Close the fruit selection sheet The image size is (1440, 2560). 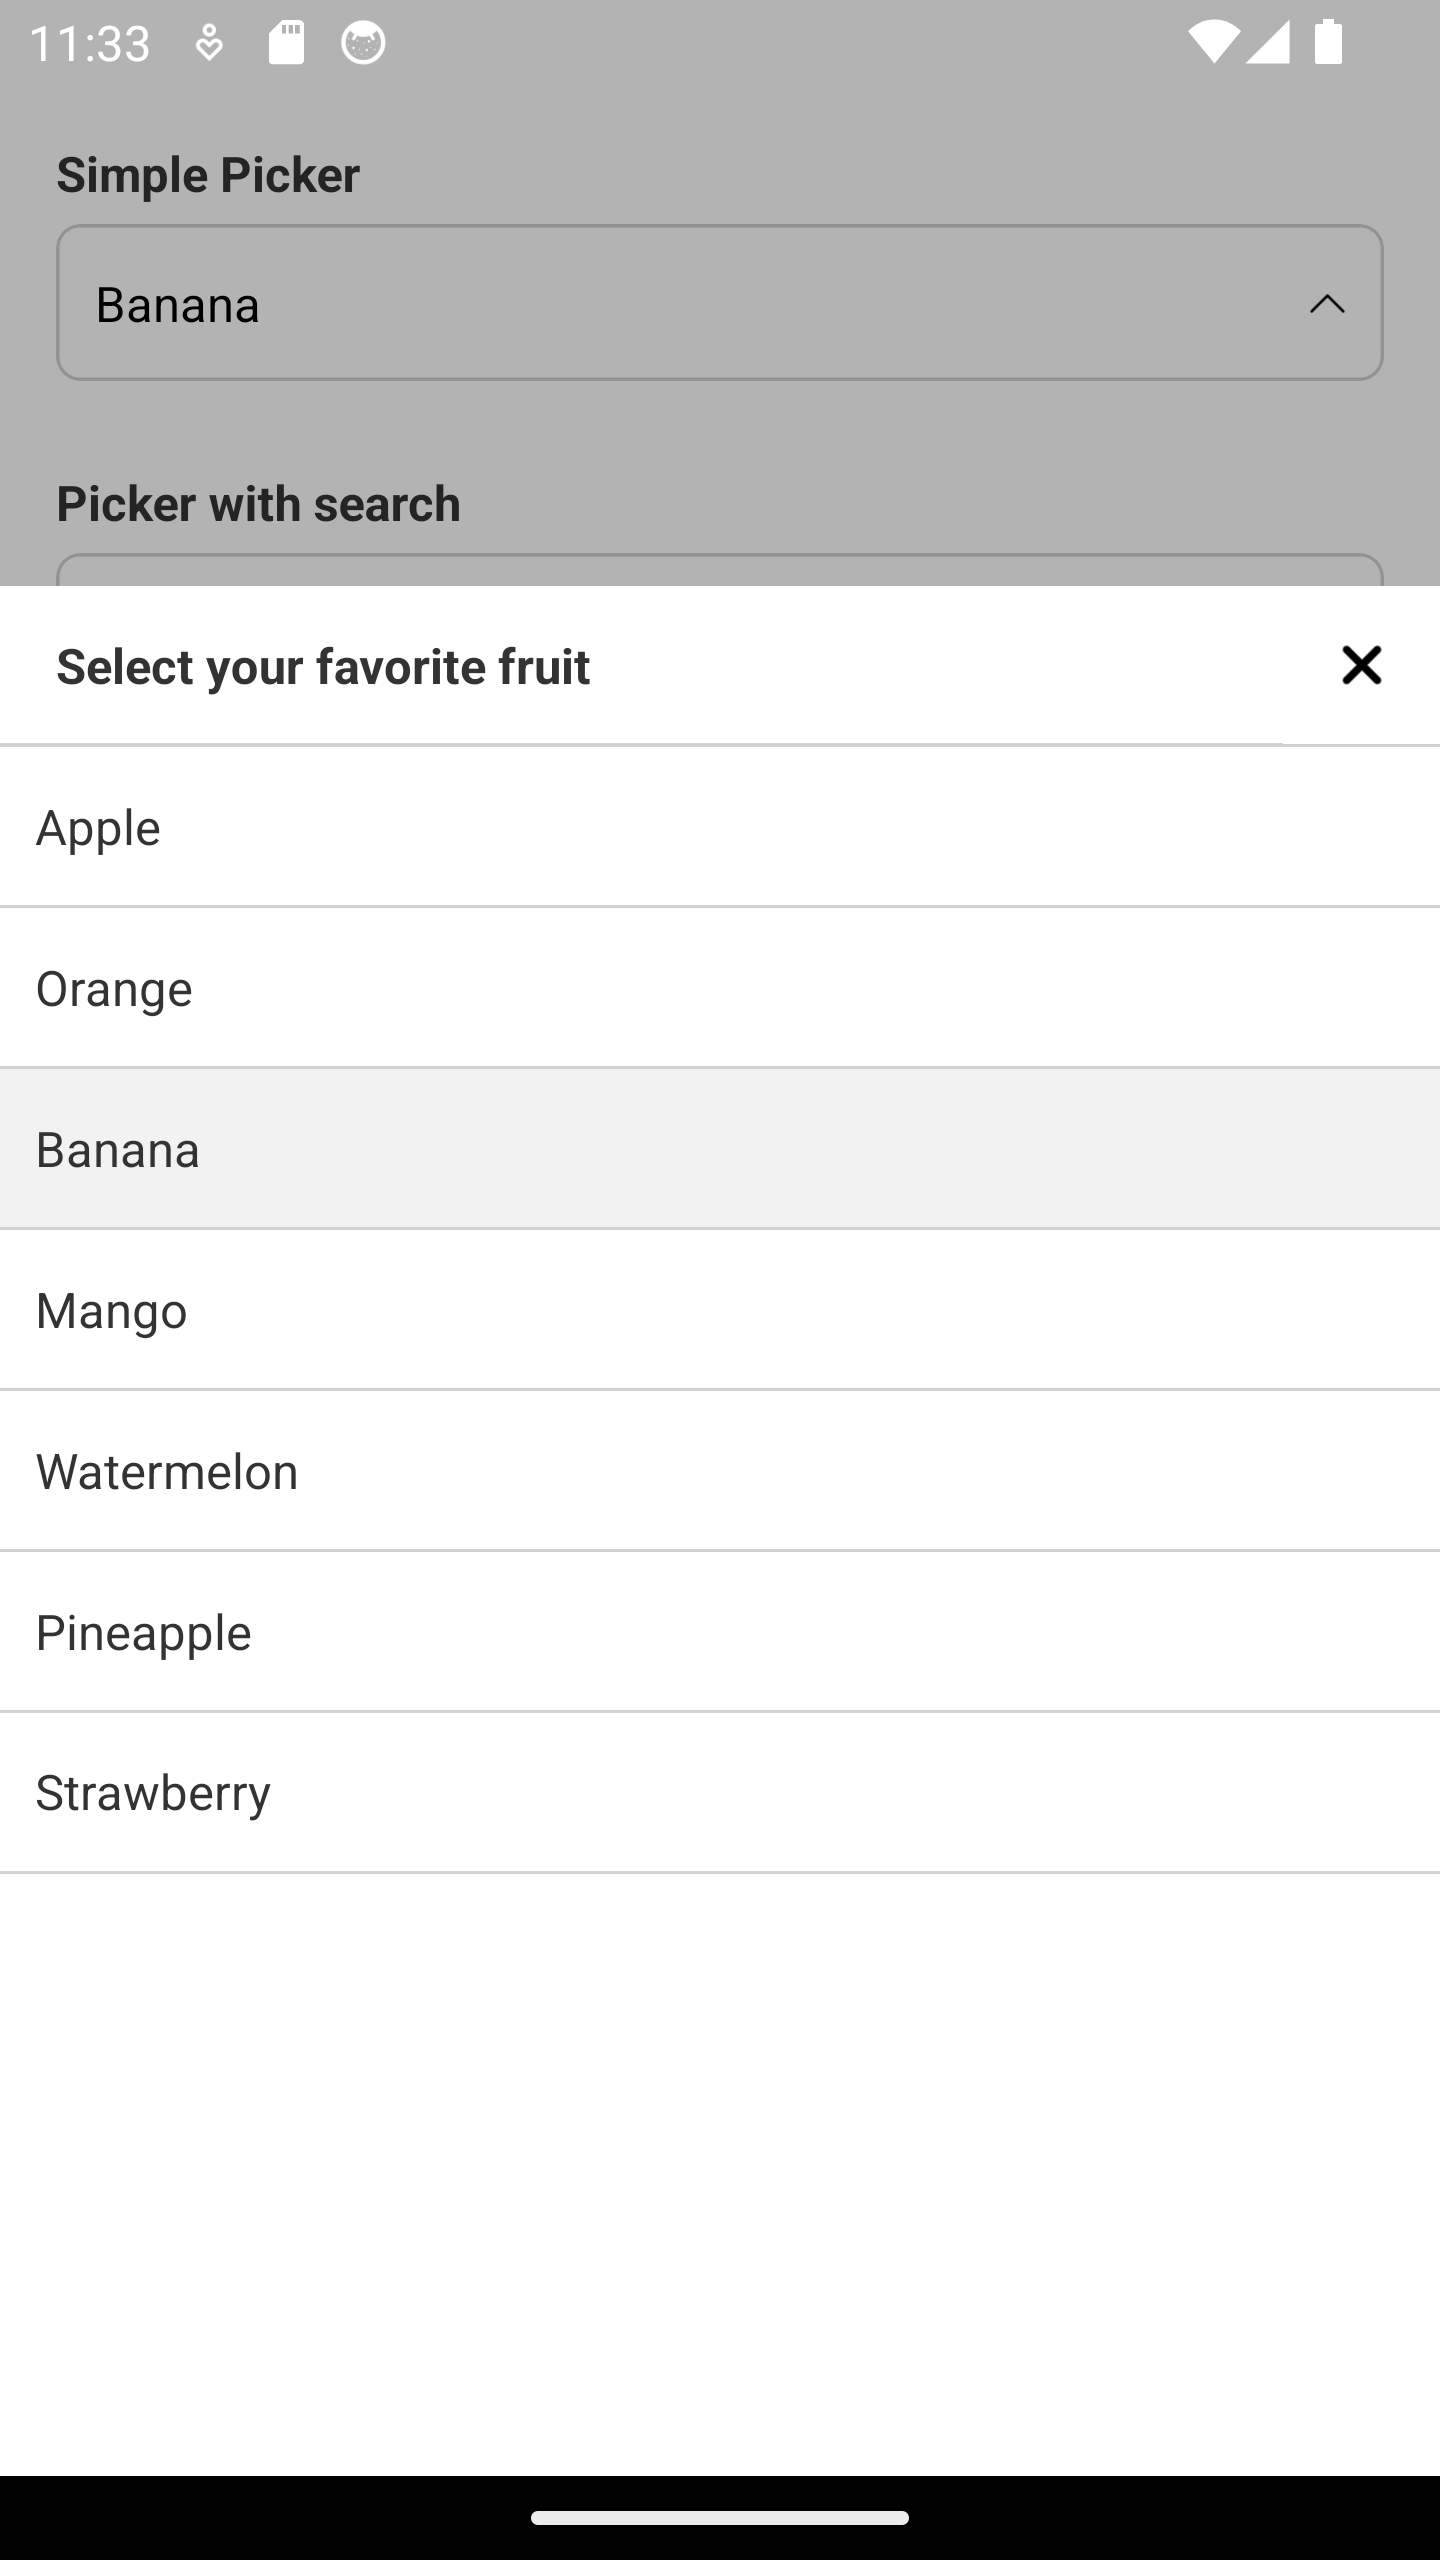pyautogui.click(x=1361, y=665)
